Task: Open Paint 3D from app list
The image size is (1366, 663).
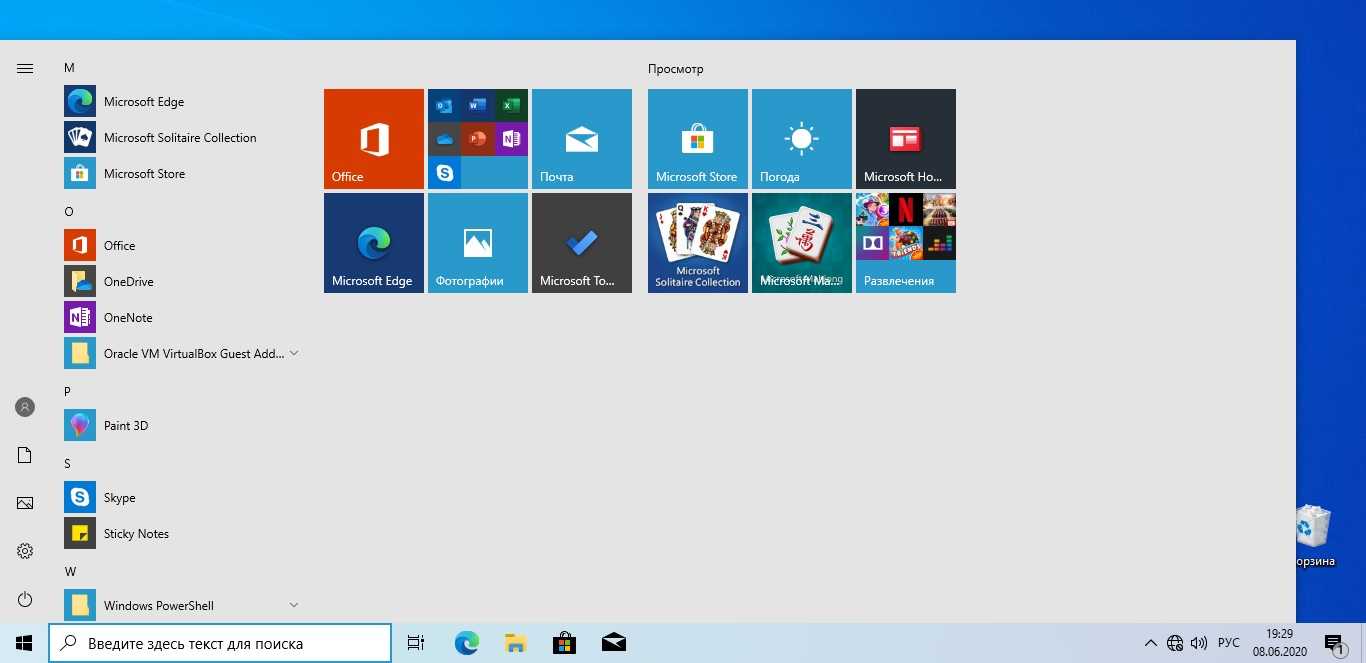Action: [x=126, y=426]
